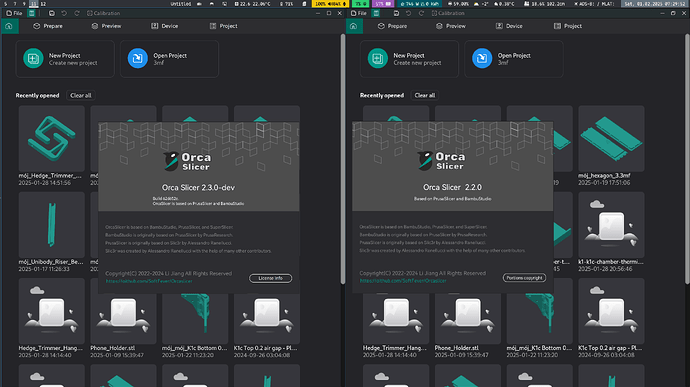Open the mój_Hedge_Trimmer recent project thumbnail
The image size is (690, 387).
[51, 139]
